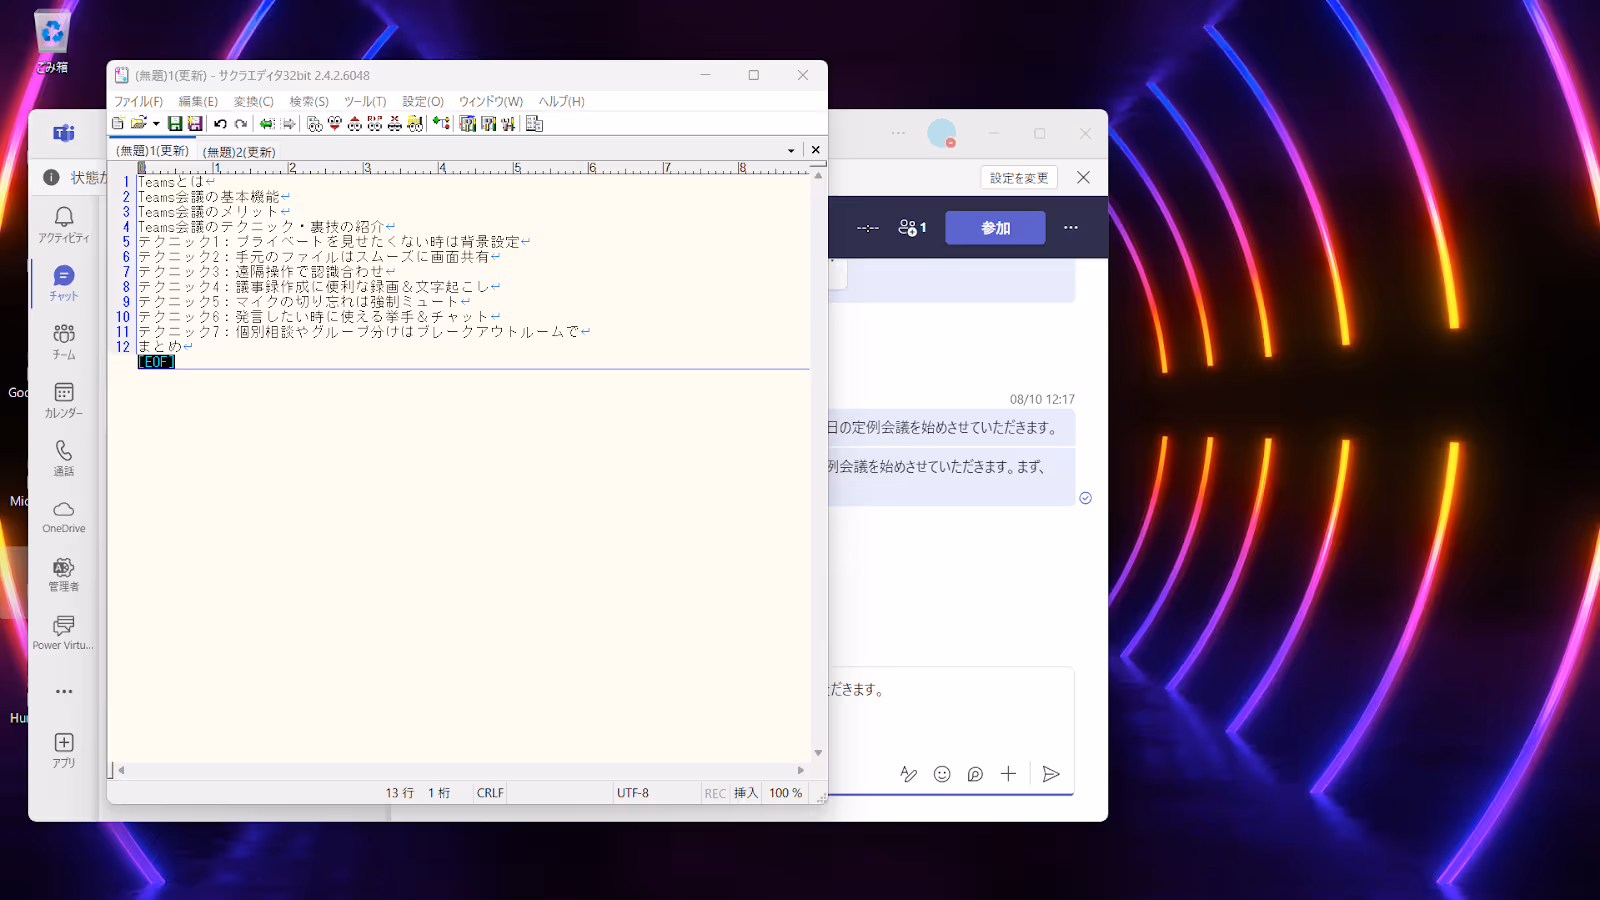This screenshot has height=900, width=1600.
Task: Click the last icon on the Sakura toolbar
Action: point(534,124)
